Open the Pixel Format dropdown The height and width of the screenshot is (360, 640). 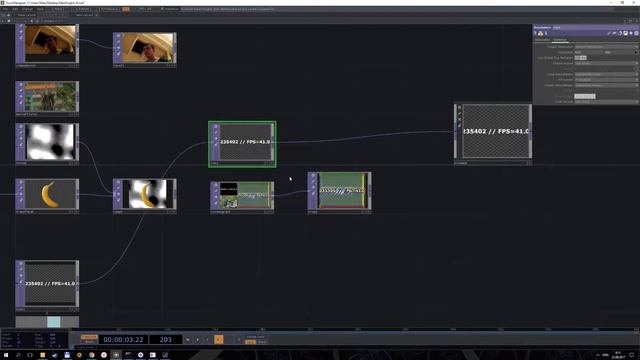click(606, 102)
